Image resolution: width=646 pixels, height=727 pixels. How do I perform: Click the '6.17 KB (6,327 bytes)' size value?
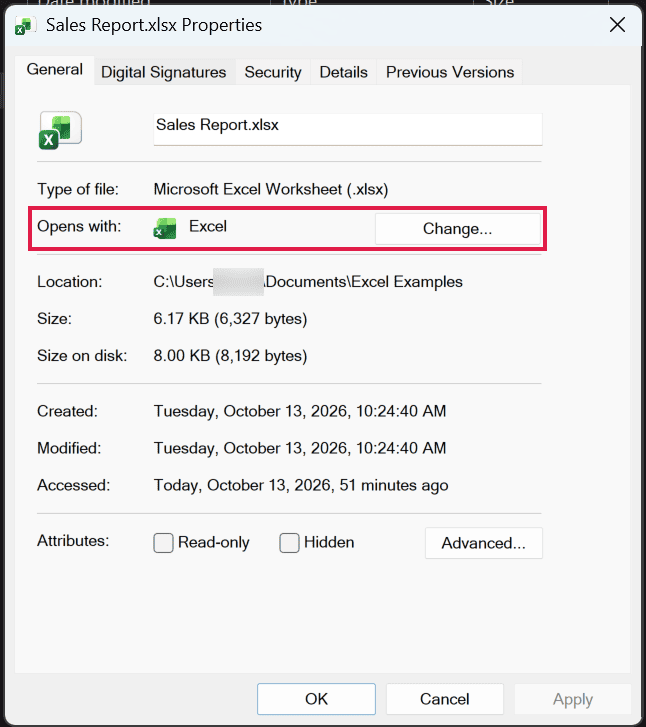[x=230, y=319]
